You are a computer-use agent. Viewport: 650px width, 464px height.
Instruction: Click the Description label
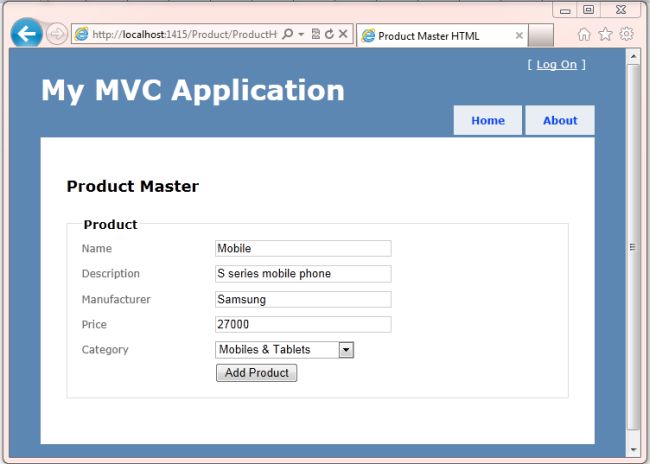[111, 274]
